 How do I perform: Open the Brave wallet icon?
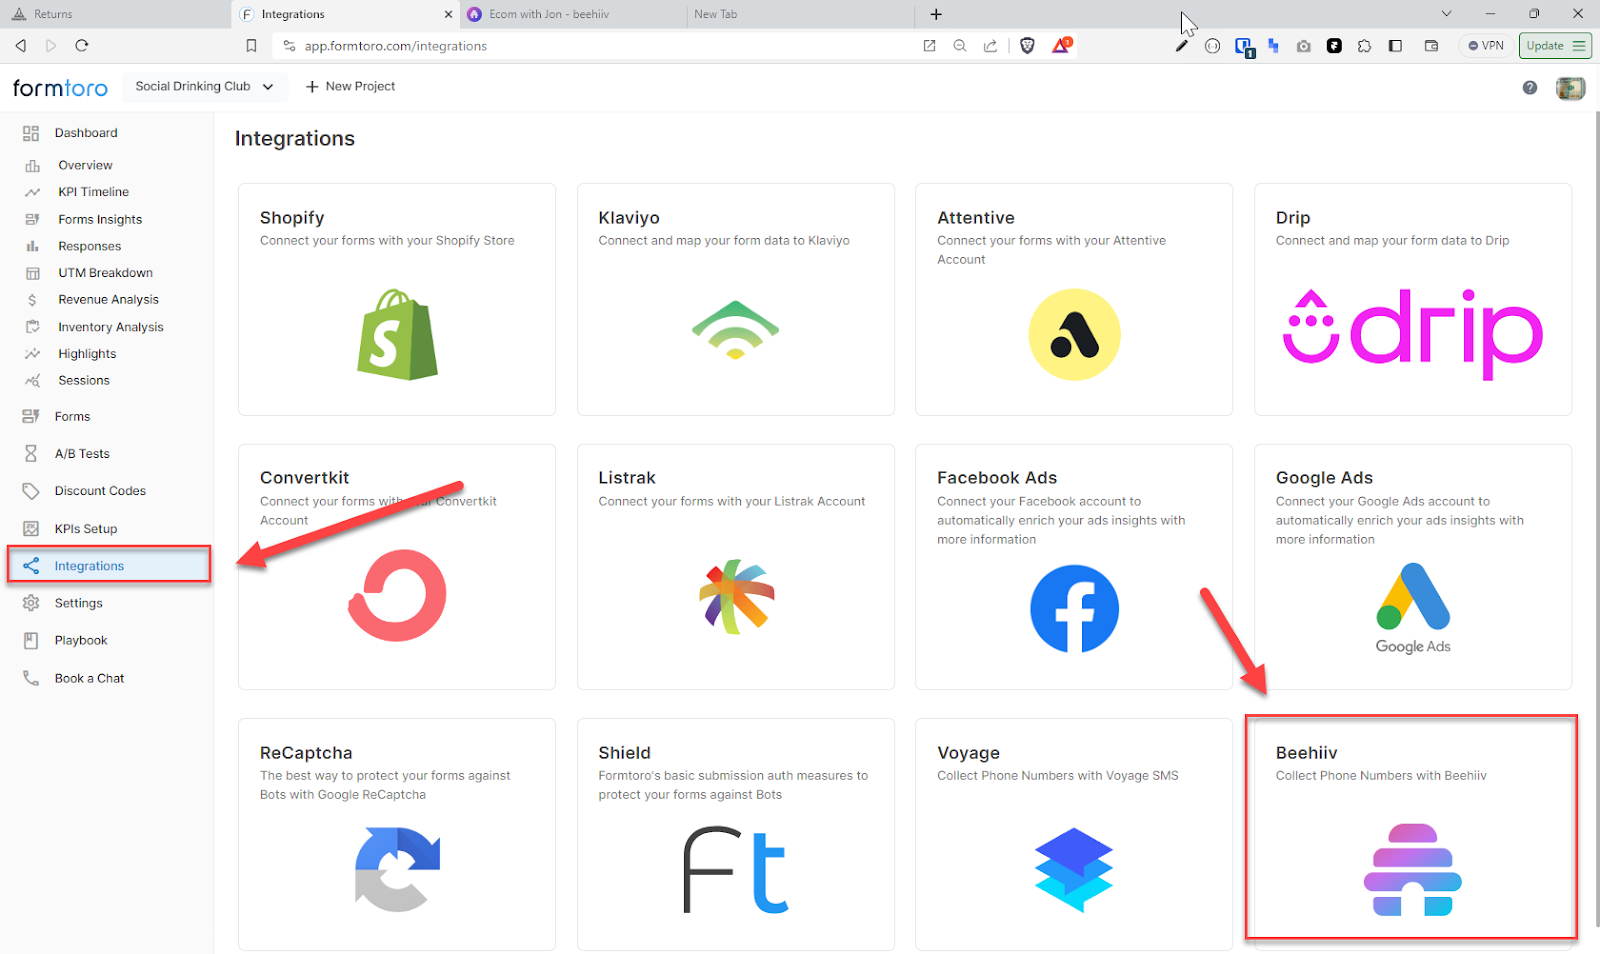pos(1431,45)
